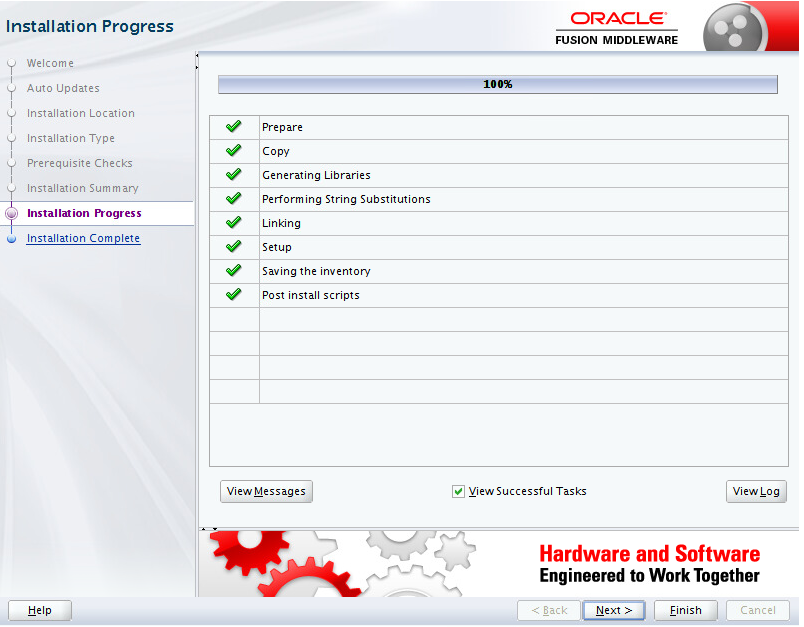Uncheck the View Successful Tasks checkbox
The width and height of the screenshot is (804, 627).
coord(458,492)
